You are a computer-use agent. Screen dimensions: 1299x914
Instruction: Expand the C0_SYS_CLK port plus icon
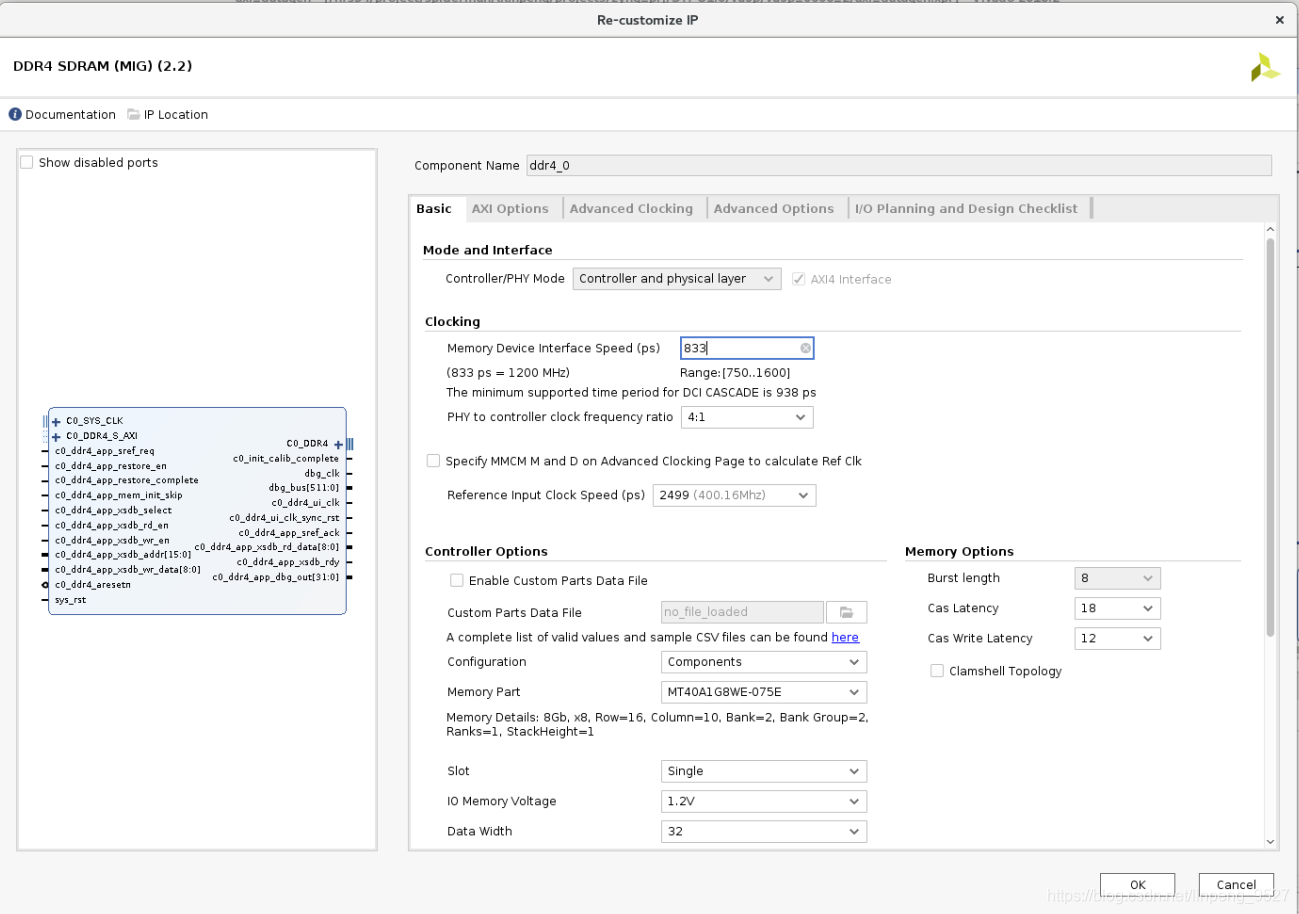pos(56,422)
